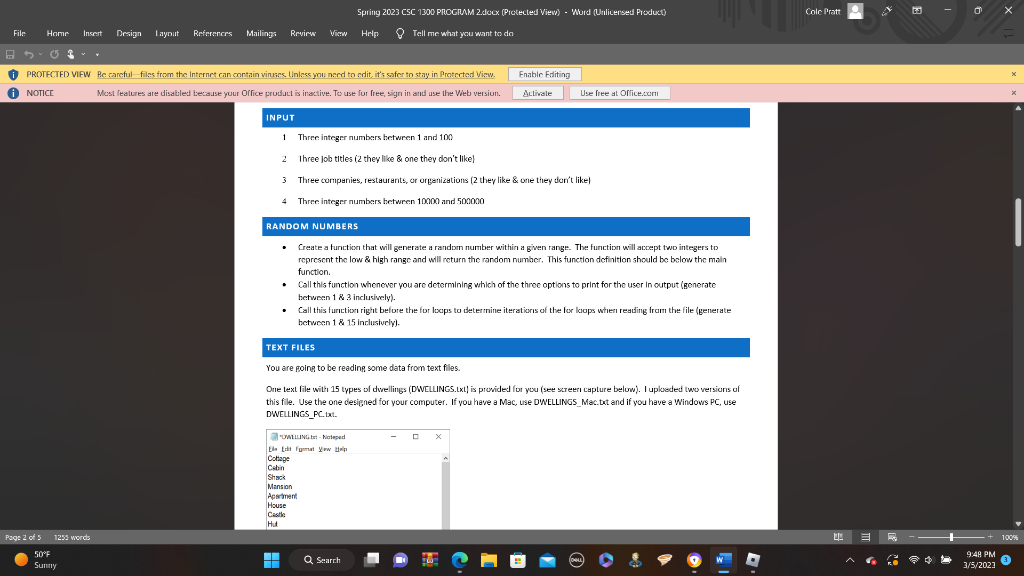This screenshot has width=1024, height=576.
Task: Switch to the Insert ribbon tab
Action: click(92, 33)
